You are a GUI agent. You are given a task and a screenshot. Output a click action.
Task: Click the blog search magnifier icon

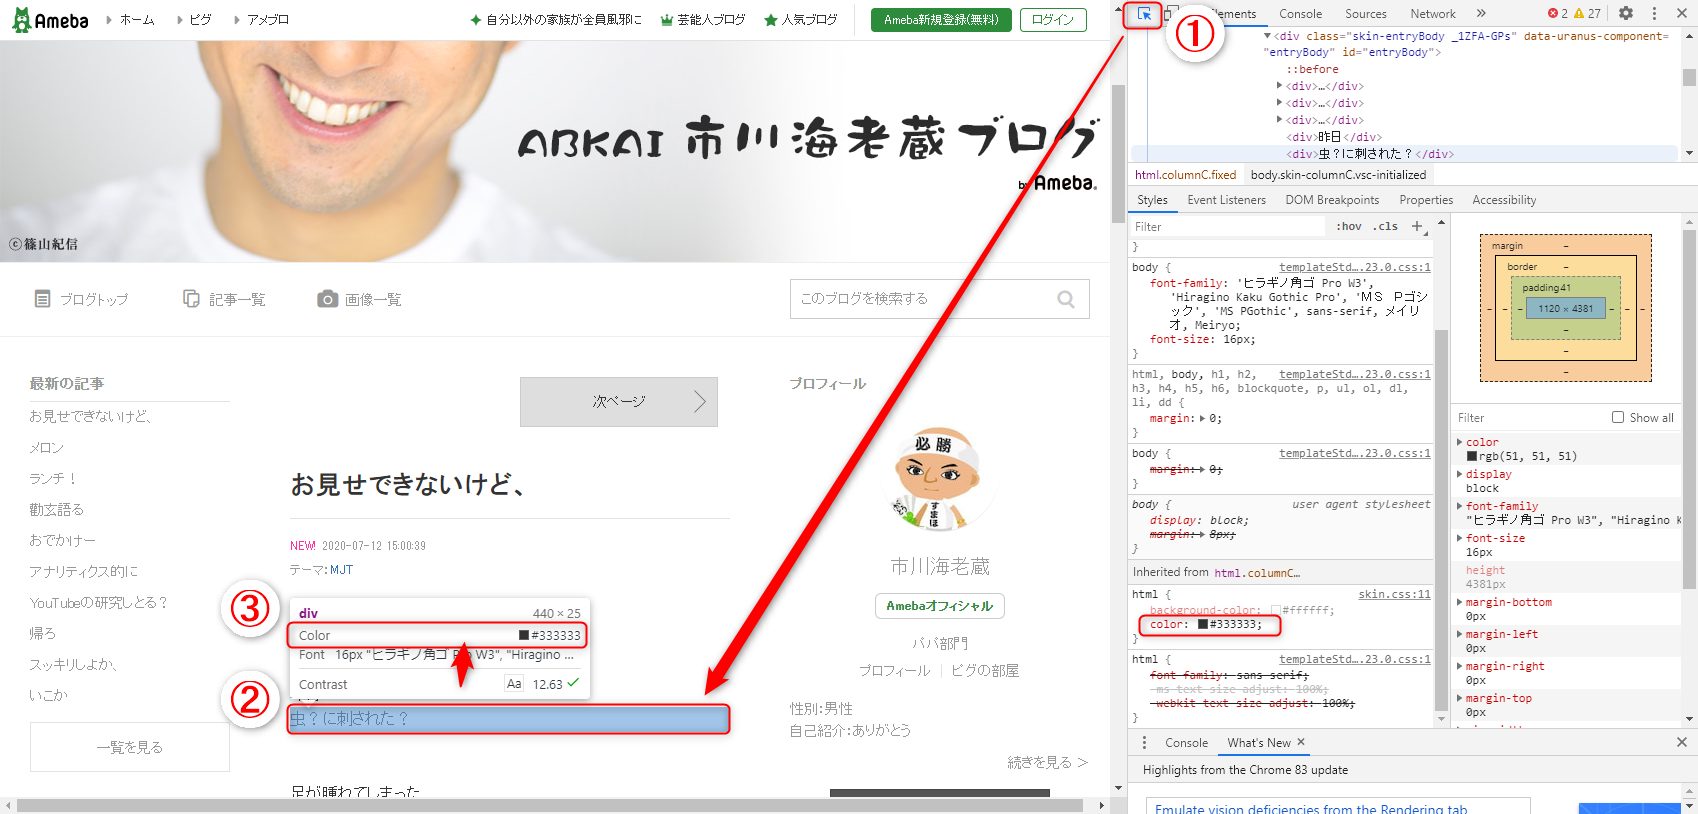(x=1066, y=299)
